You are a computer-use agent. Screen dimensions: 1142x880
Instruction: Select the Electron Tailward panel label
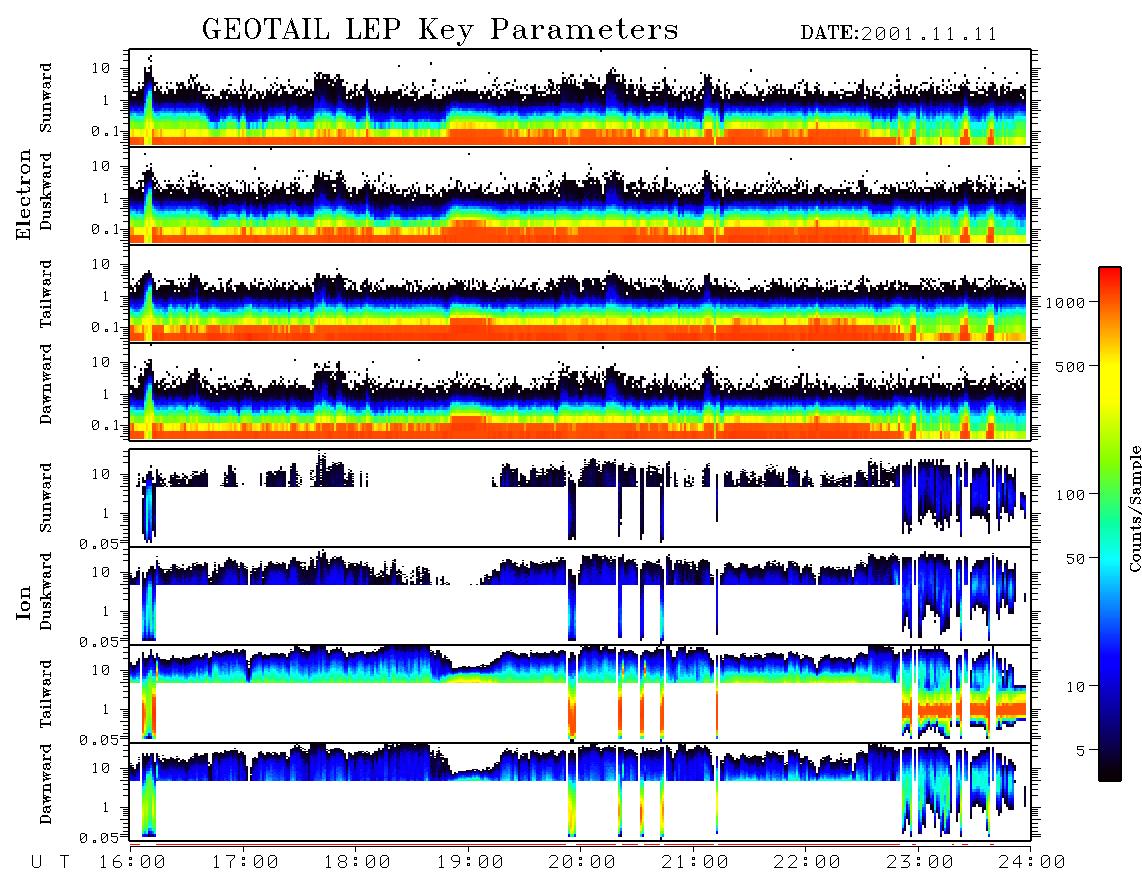pos(46,294)
